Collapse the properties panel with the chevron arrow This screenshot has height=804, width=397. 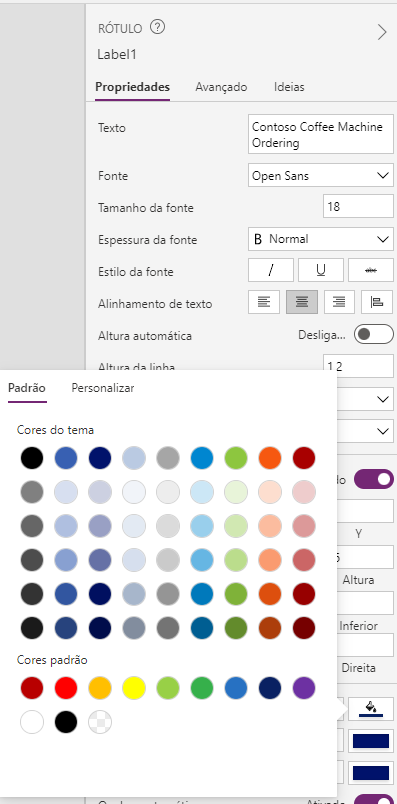coord(382,32)
